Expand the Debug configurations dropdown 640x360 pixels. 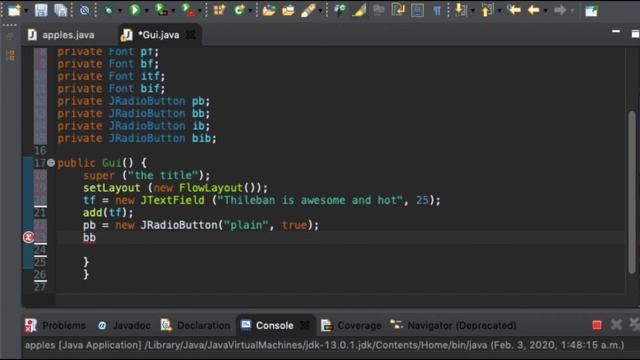(120, 11)
